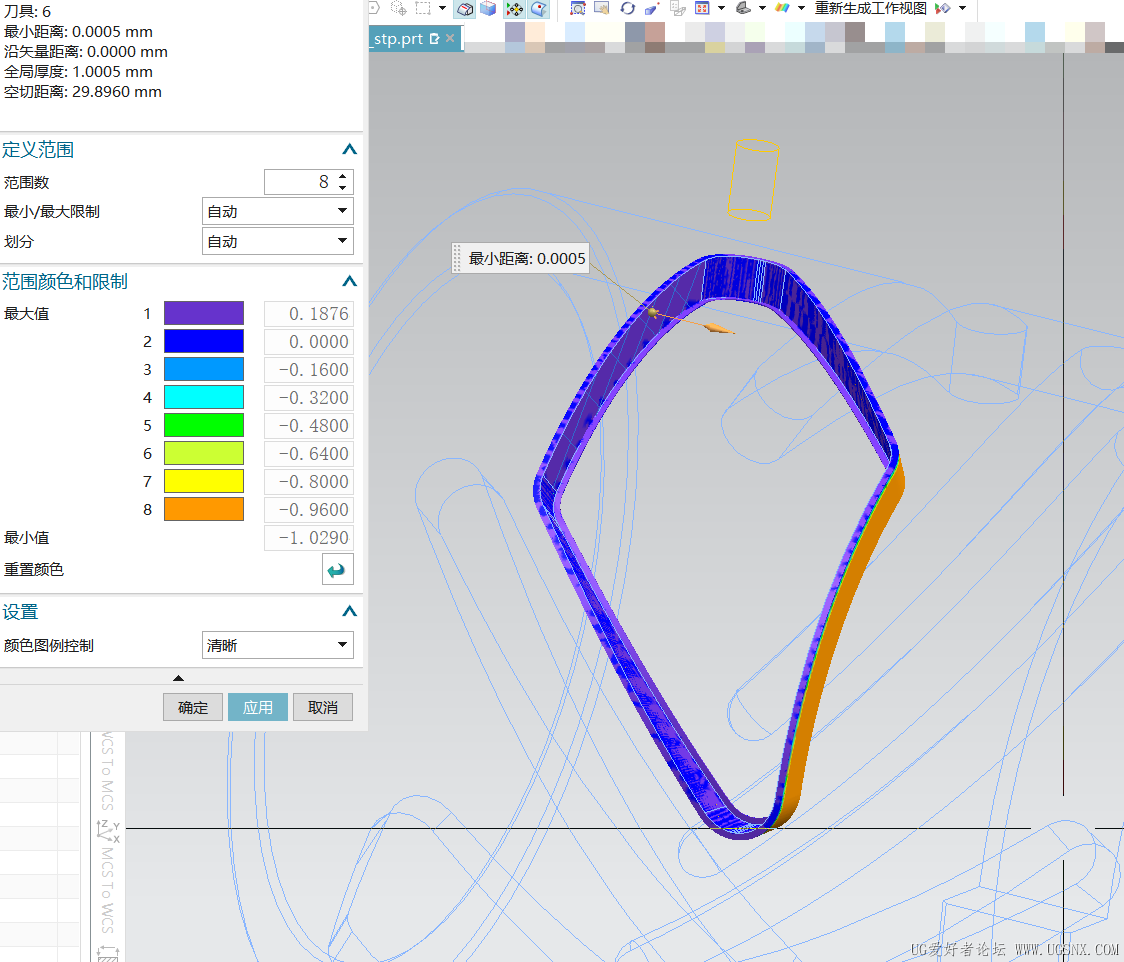The width and height of the screenshot is (1124, 962).
Task: Click the 范围数 value field
Action: tap(300, 182)
